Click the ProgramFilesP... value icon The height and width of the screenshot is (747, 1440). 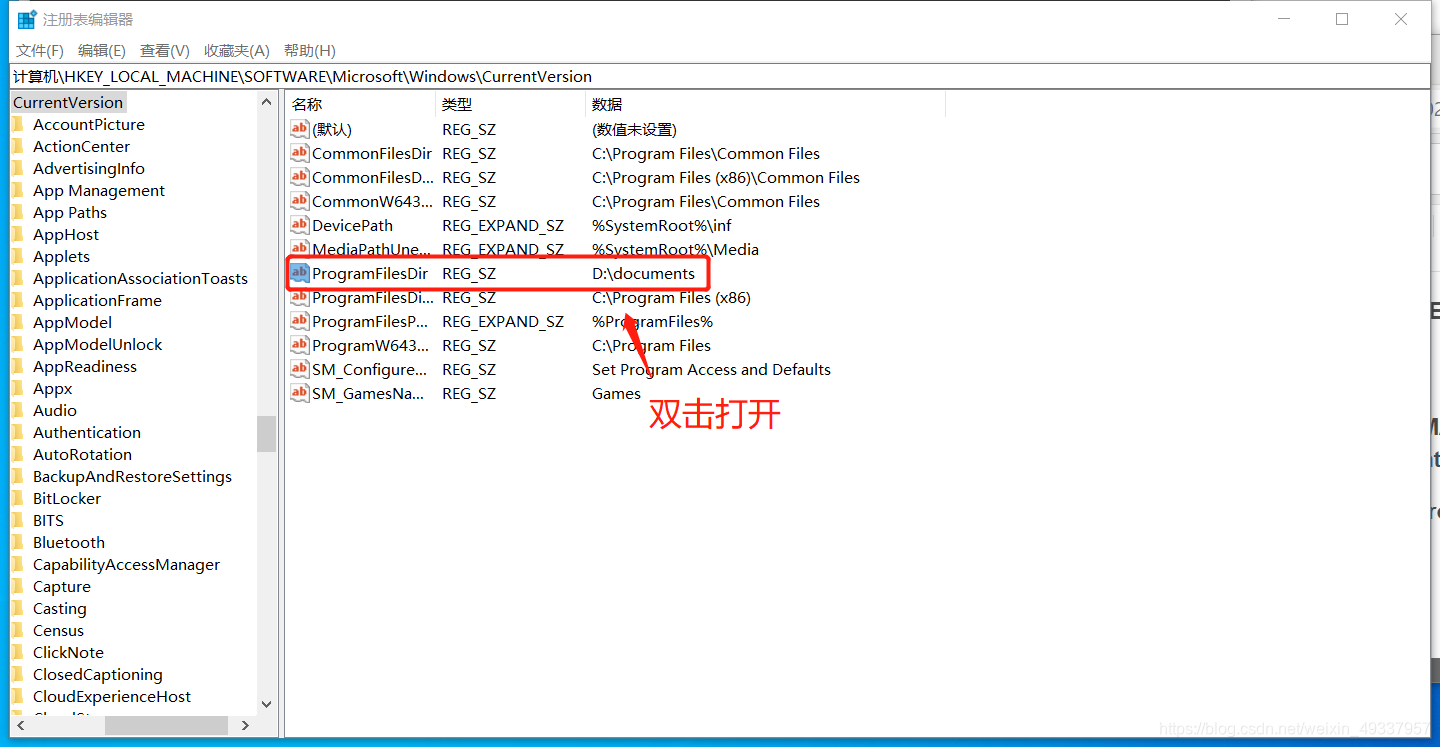[300, 321]
